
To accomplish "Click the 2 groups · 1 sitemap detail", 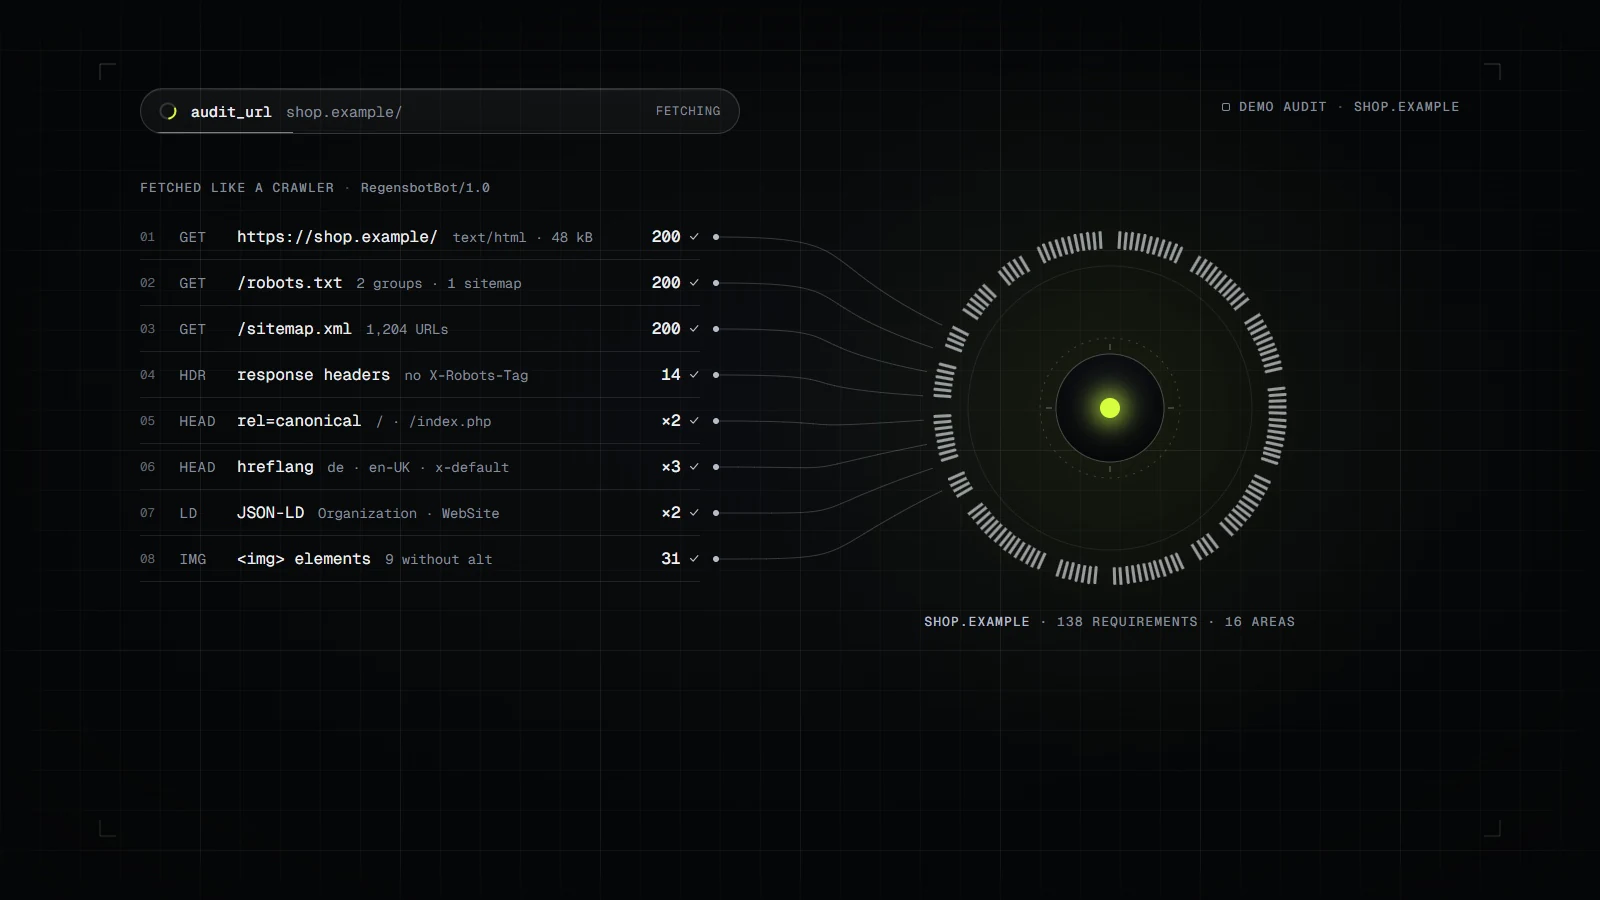I will [439, 284].
